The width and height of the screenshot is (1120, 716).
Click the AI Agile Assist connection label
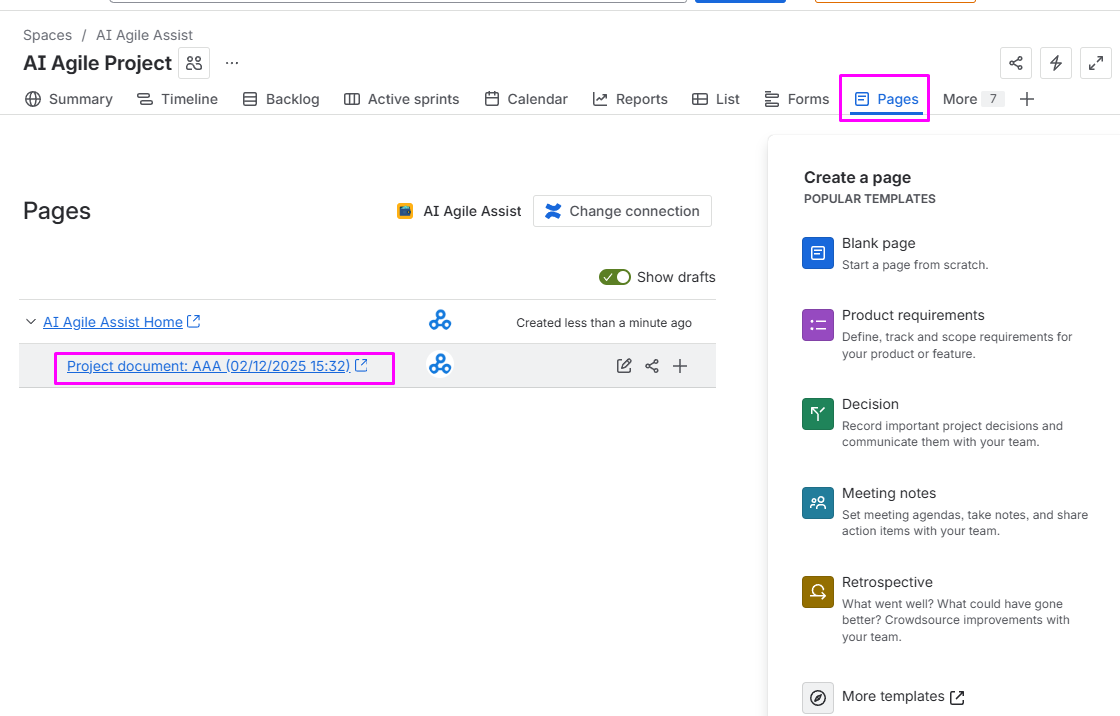(472, 211)
